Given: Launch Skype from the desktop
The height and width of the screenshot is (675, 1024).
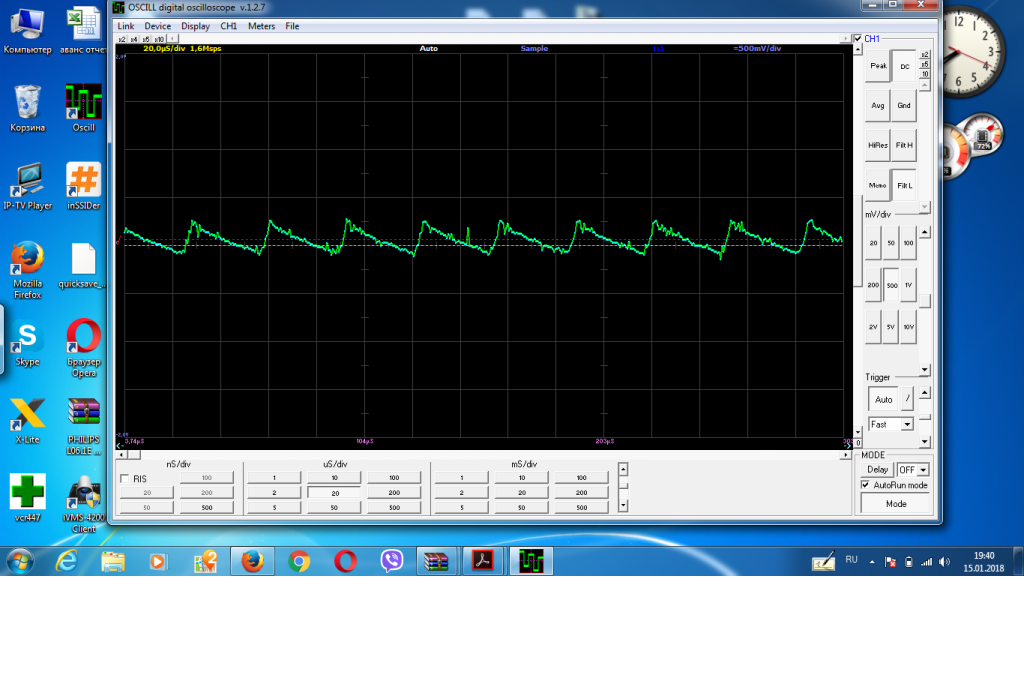Looking at the screenshot, I should tap(27, 338).
